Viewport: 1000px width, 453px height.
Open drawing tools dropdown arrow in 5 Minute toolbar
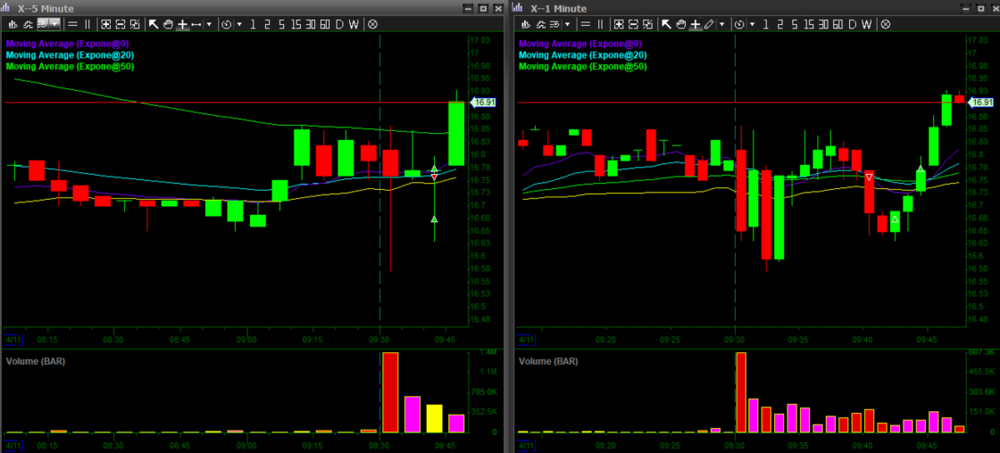[208, 23]
